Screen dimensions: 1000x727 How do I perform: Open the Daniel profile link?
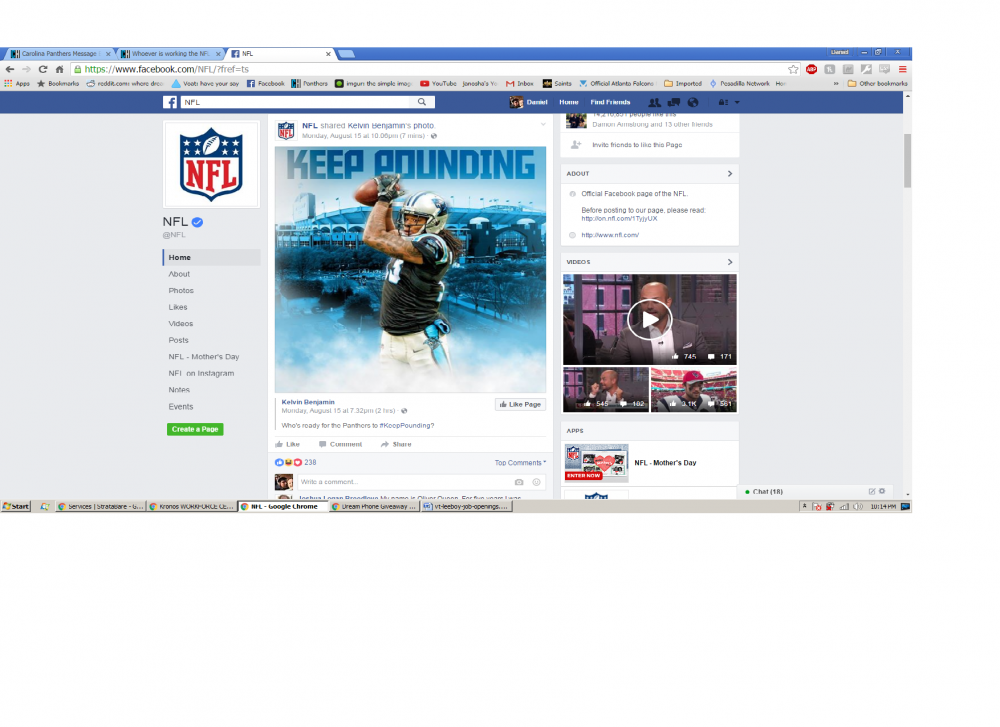[529, 102]
